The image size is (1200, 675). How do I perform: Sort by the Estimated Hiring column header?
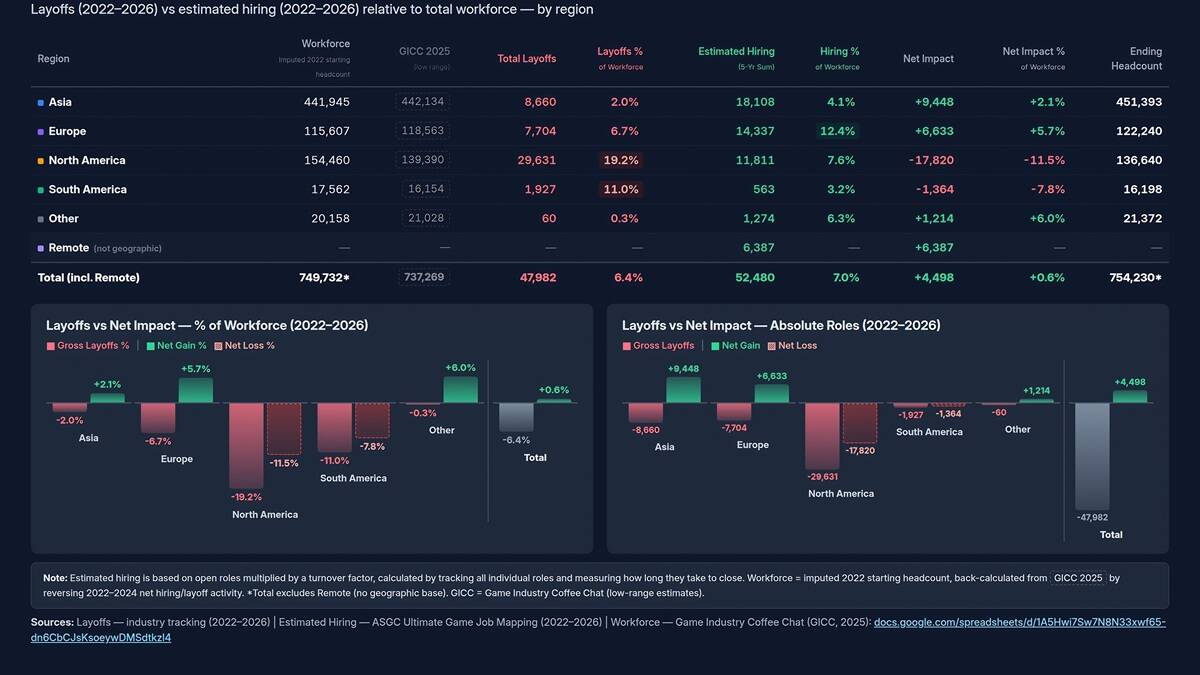click(736, 52)
